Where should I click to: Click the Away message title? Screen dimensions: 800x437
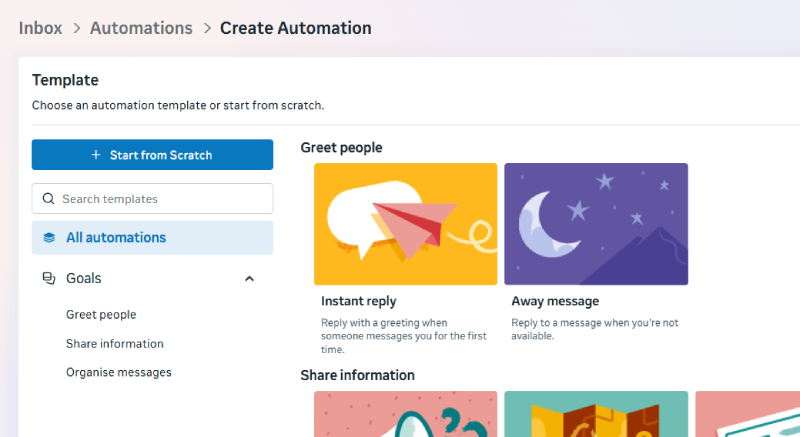(x=555, y=301)
